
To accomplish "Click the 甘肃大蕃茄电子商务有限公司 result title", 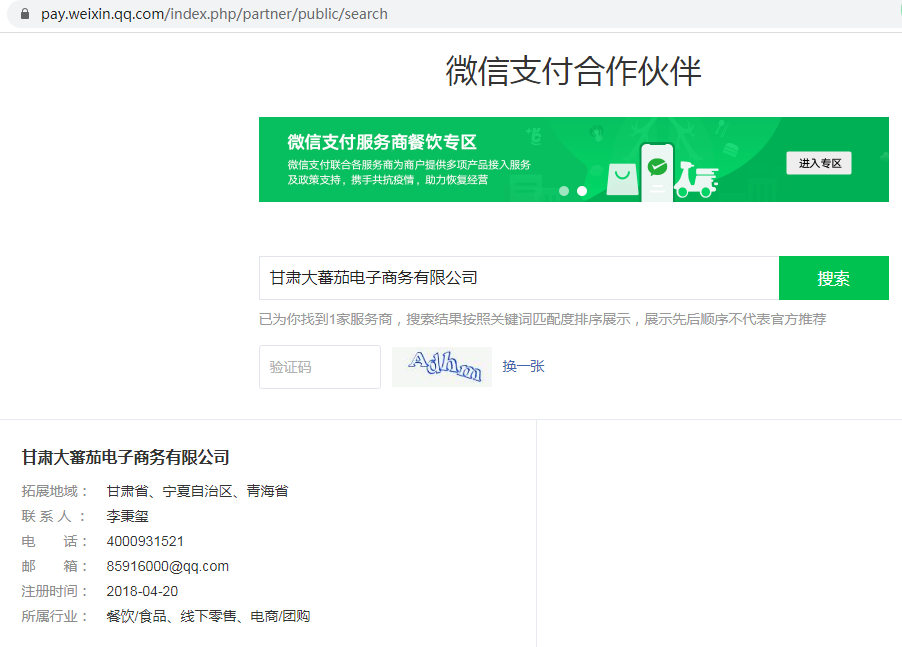I will pos(125,458).
